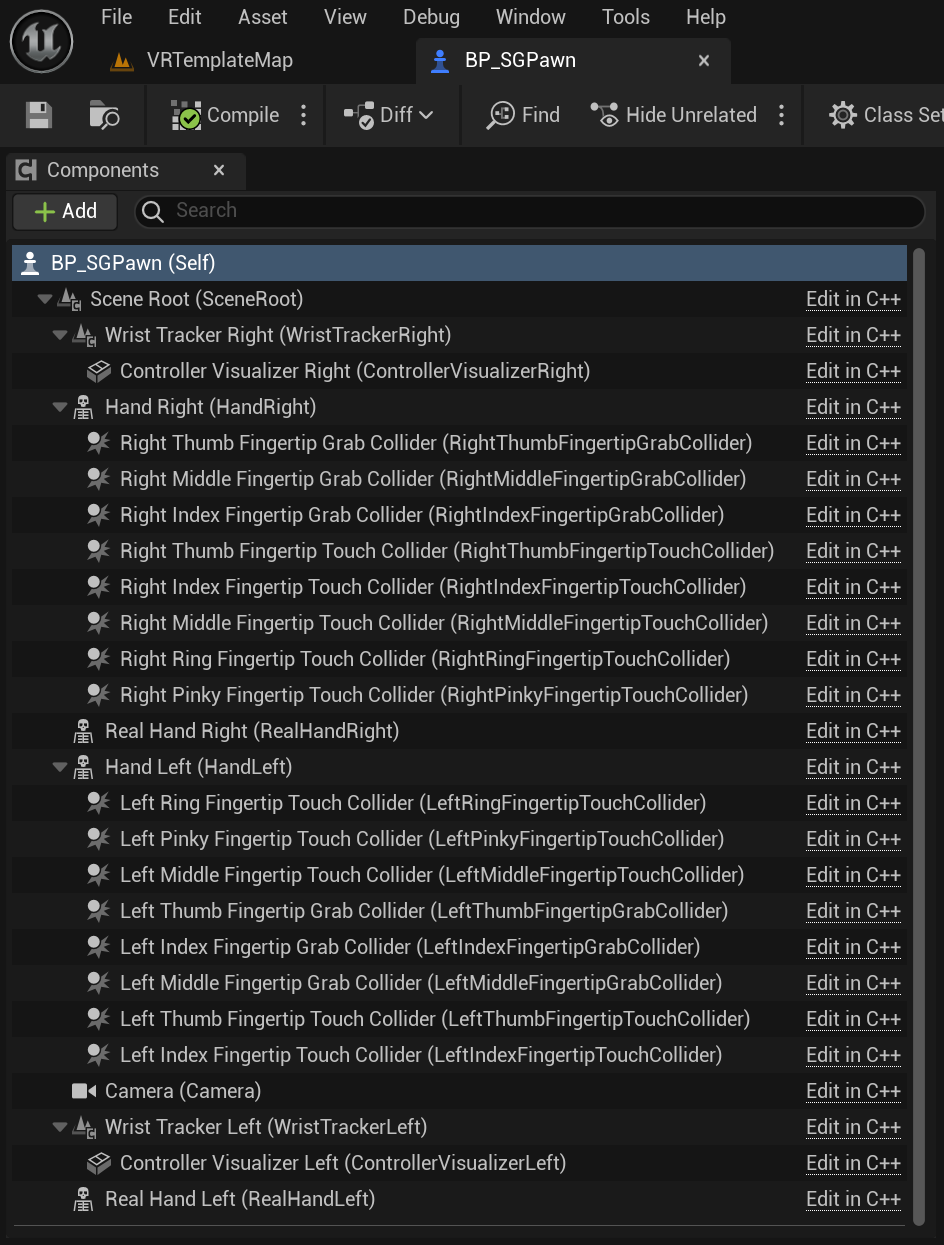Open the Diff dropdown
This screenshot has height=1245, width=944.
tap(390, 115)
